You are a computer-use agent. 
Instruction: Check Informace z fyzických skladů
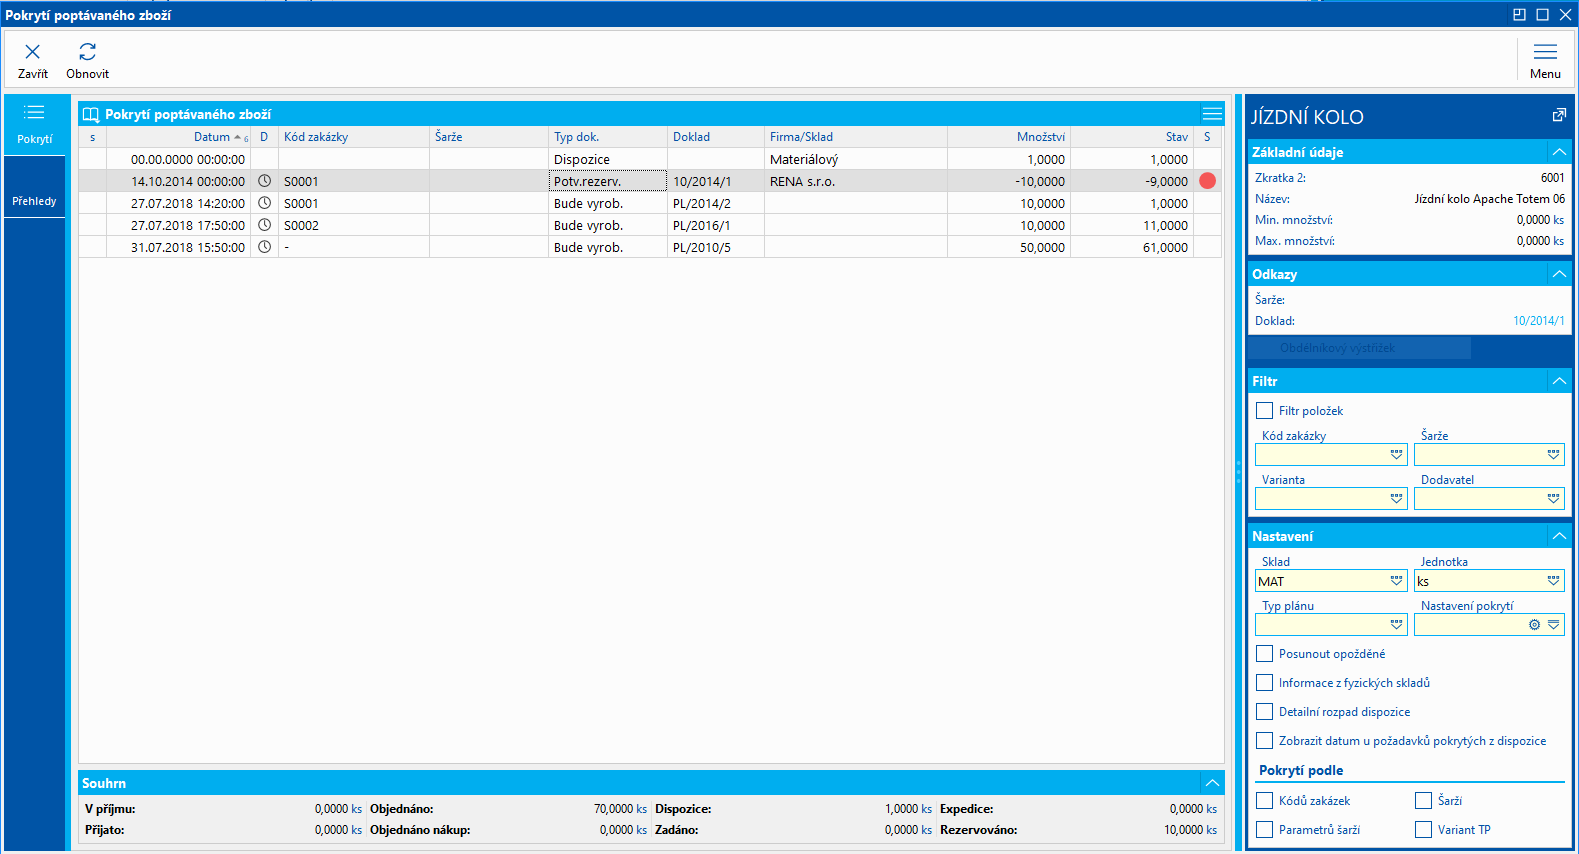click(x=1265, y=683)
